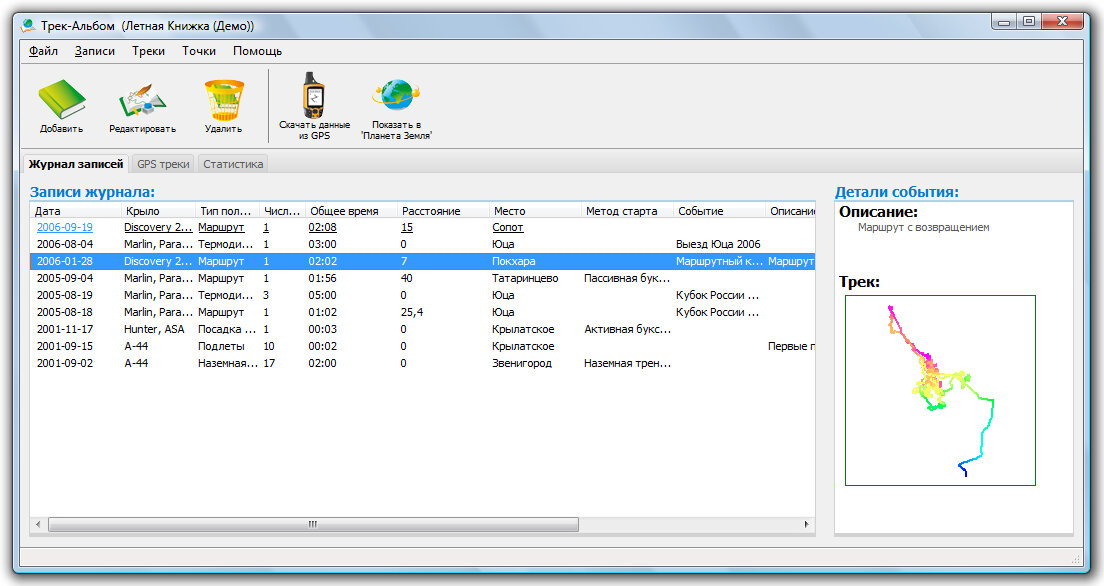Select the 2001-09-02 Звенигород record
The height and width of the screenshot is (586, 1104).
tap(300, 363)
